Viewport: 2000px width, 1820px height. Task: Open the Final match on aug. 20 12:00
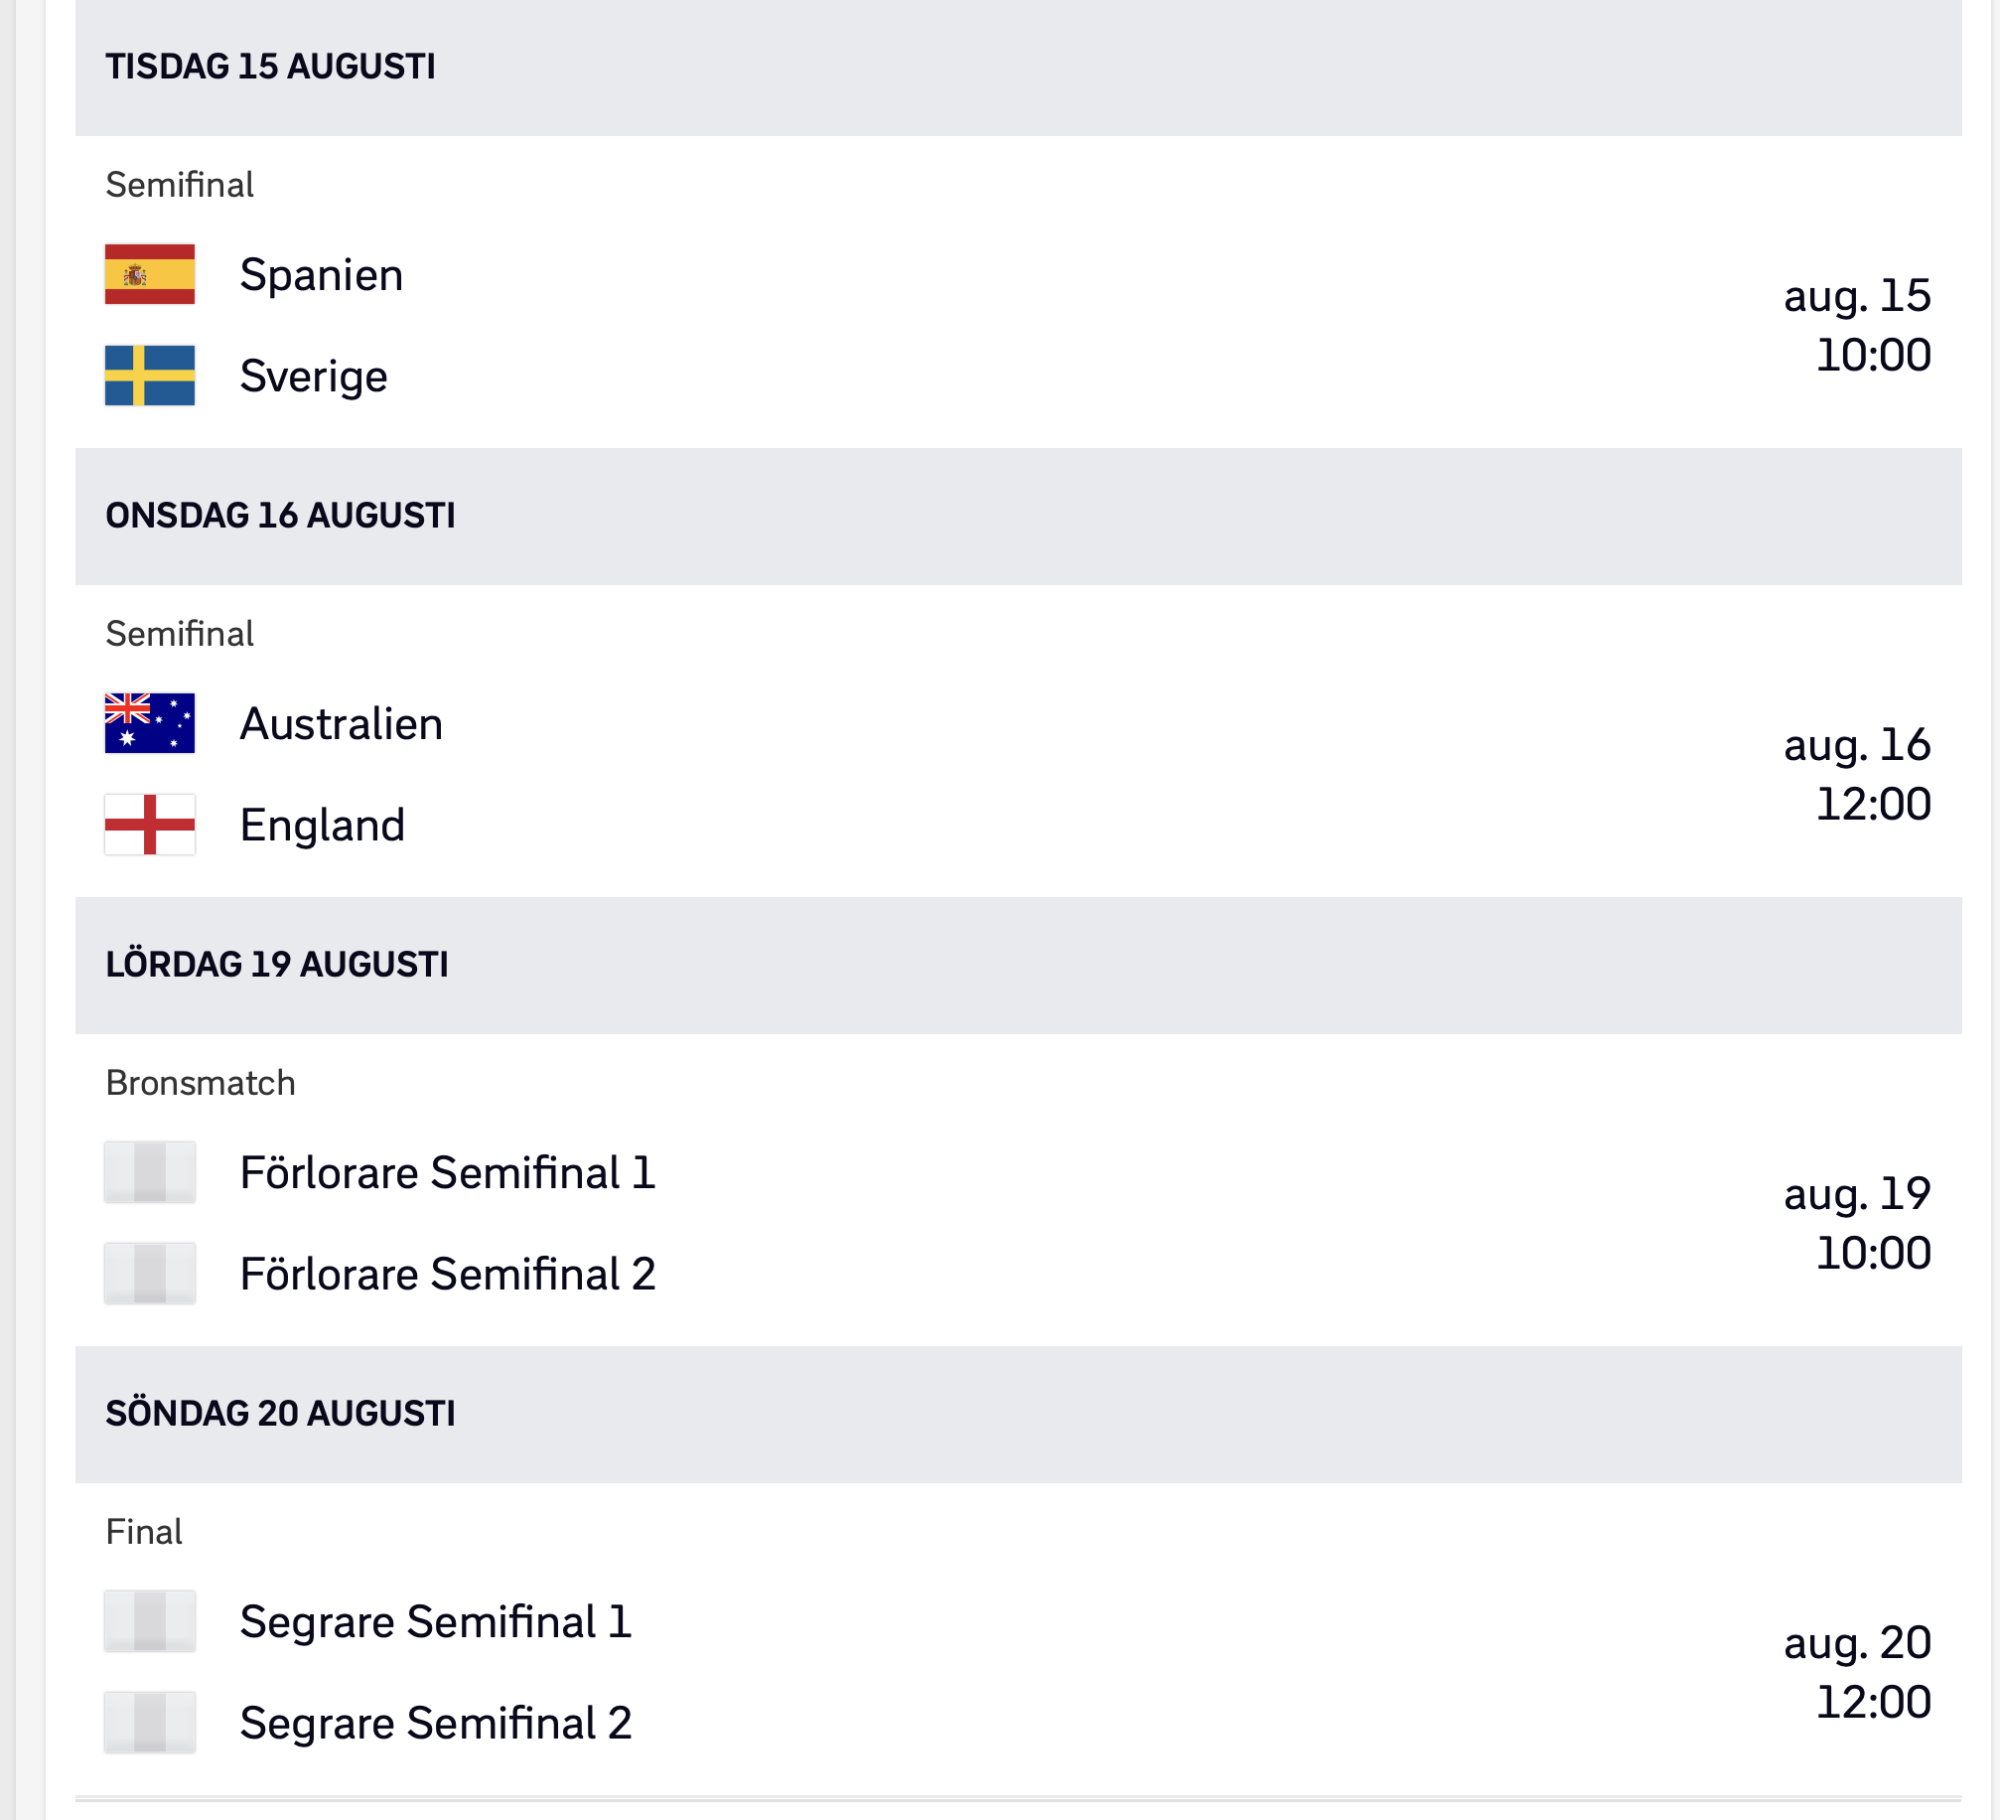1856,1672
